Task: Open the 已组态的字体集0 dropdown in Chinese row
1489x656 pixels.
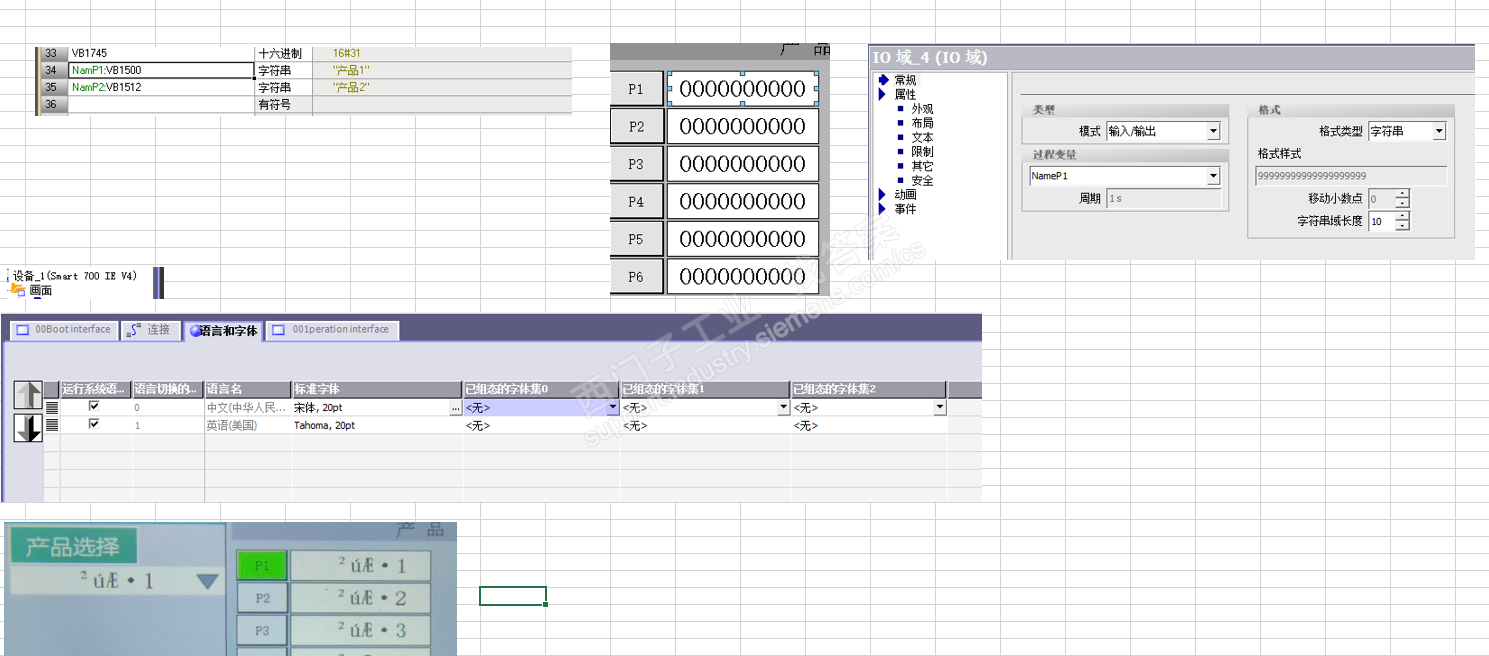Action: 612,408
